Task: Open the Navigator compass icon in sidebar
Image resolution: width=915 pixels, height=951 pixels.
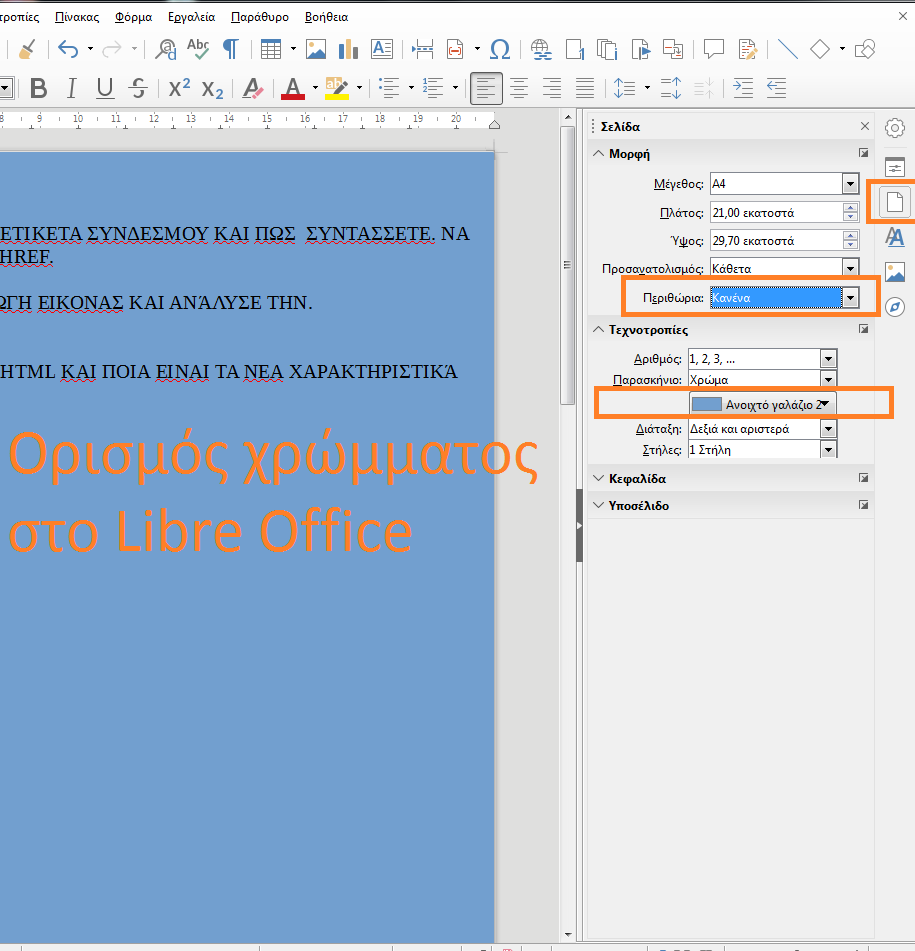Action: (895, 307)
